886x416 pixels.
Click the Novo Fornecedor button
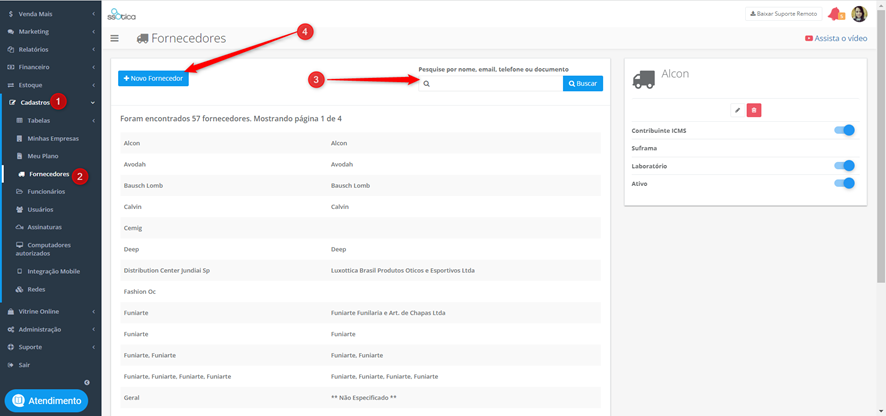[x=153, y=79]
